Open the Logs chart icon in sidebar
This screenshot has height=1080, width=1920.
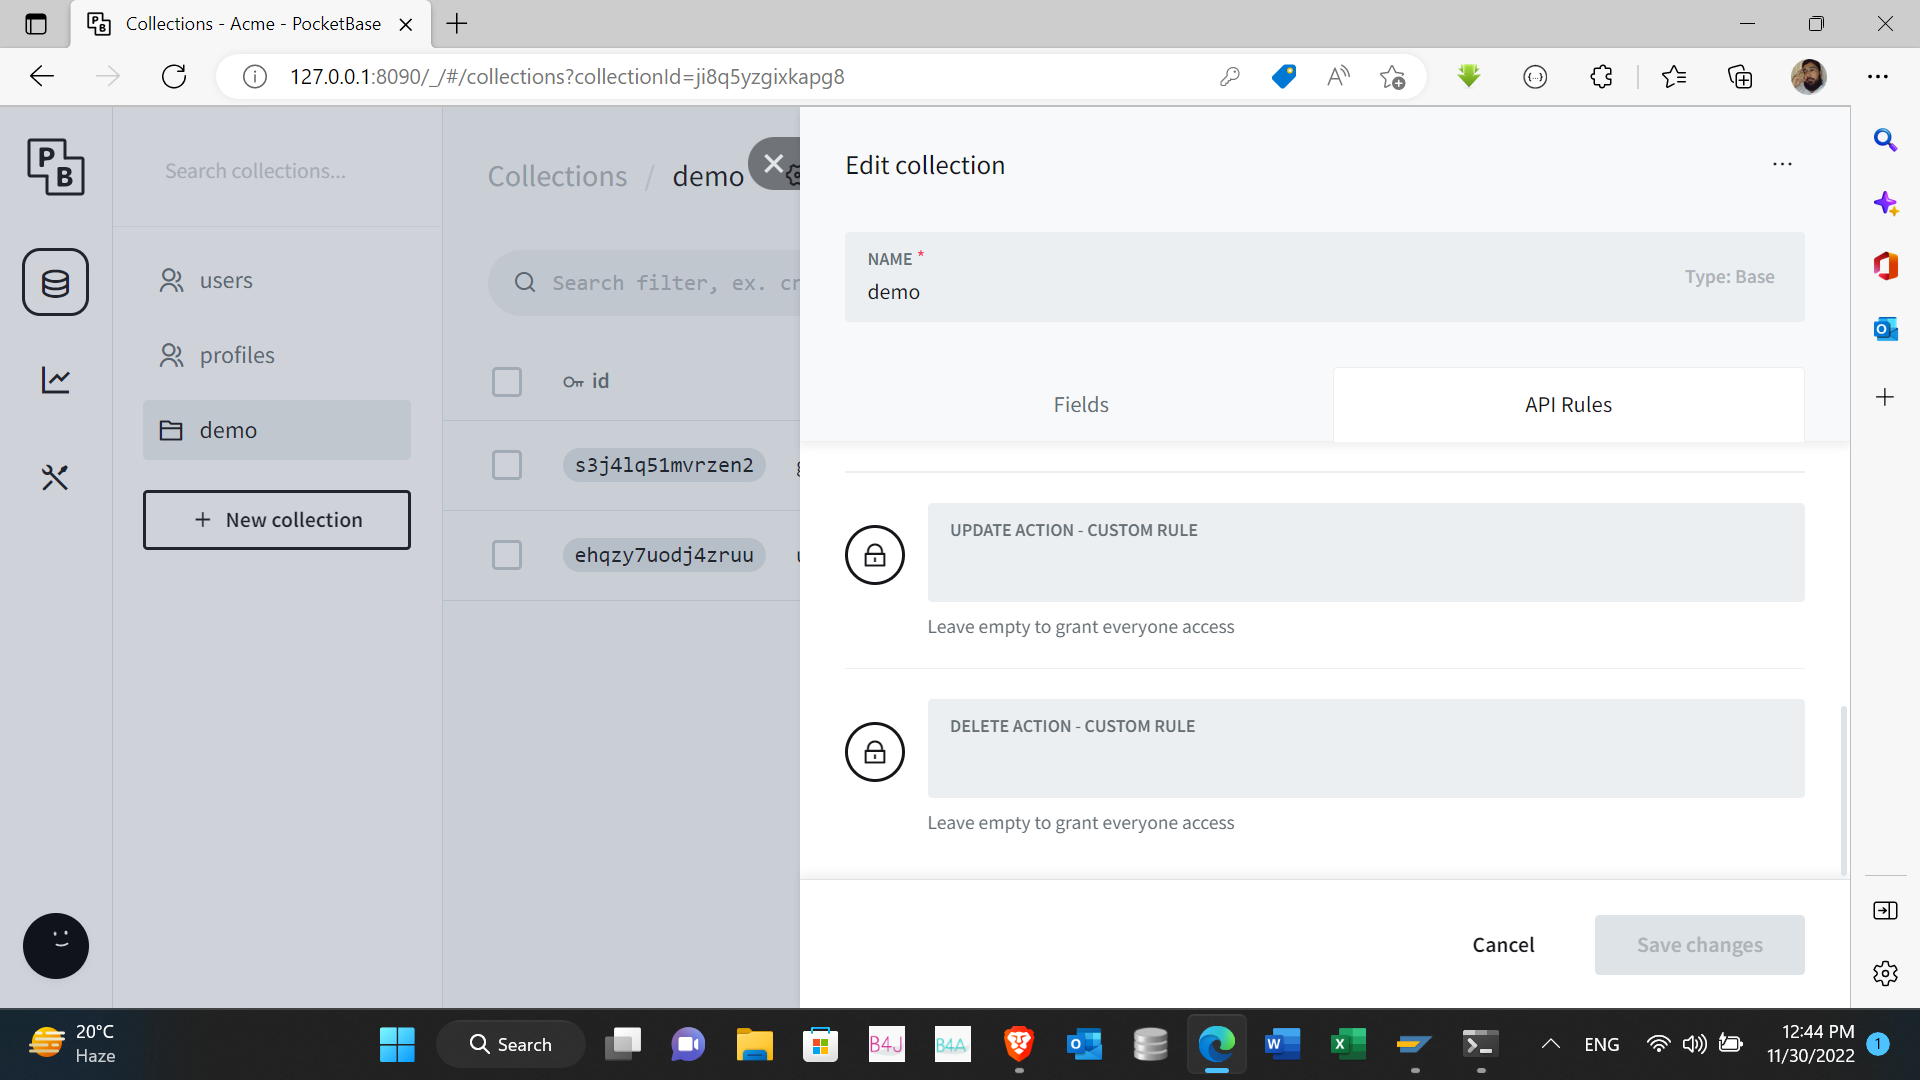(x=55, y=380)
